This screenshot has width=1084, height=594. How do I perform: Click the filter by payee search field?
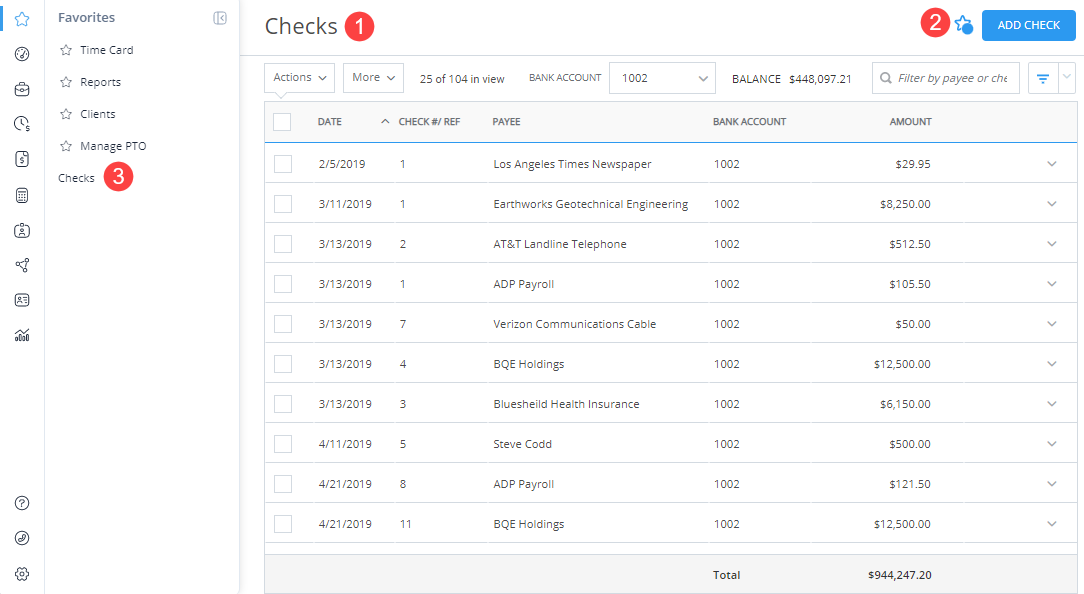coord(946,78)
